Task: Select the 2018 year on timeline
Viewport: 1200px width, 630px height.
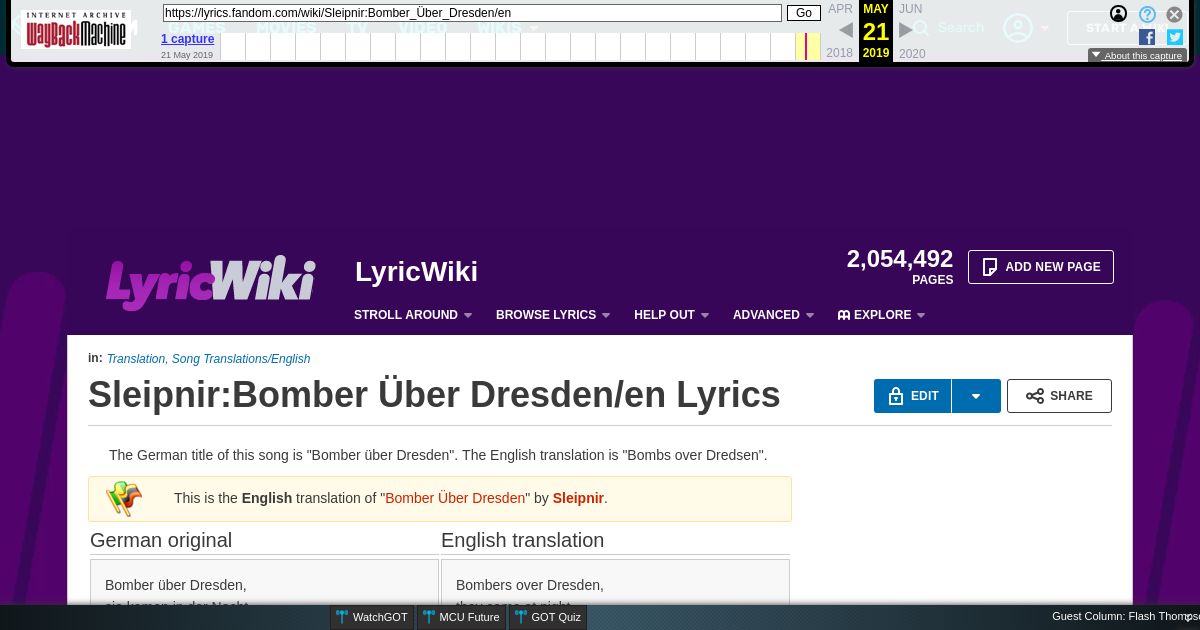Action: (x=840, y=53)
